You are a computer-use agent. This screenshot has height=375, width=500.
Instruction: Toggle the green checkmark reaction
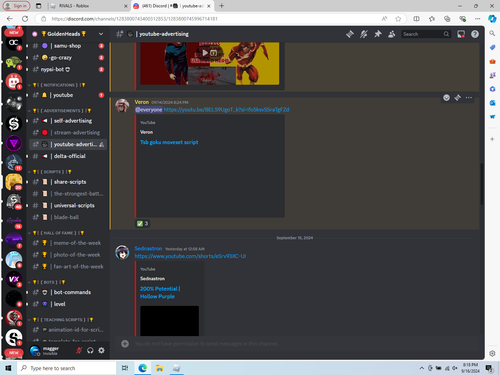(142, 223)
